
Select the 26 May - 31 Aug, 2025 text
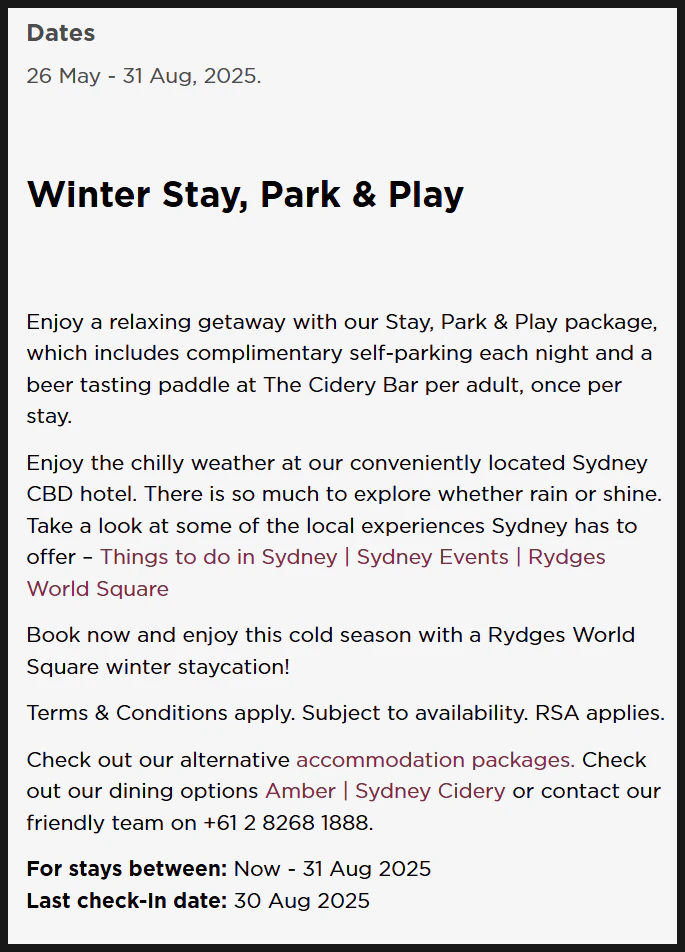(144, 76)
